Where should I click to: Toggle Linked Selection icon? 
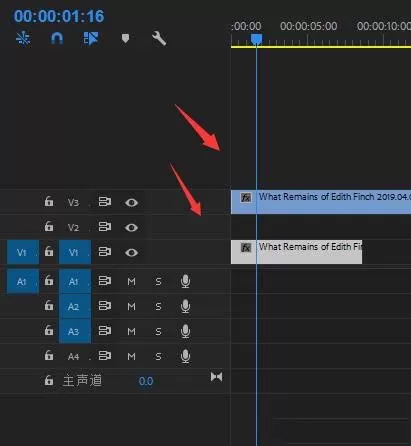coord(91,38)
